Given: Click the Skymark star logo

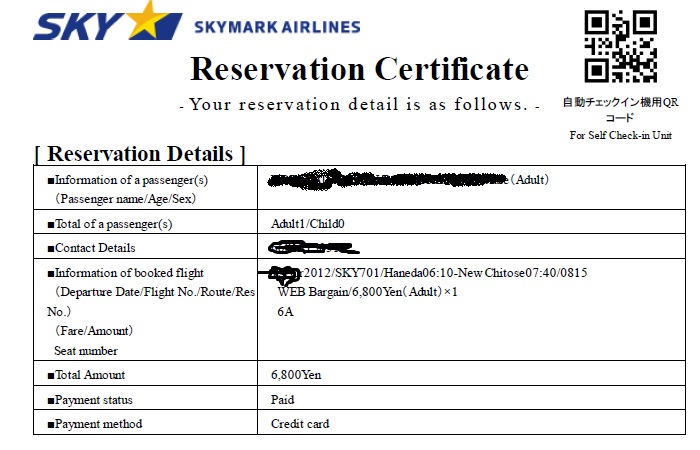Looking at the screenshot, I should click(x=150, y=20).
